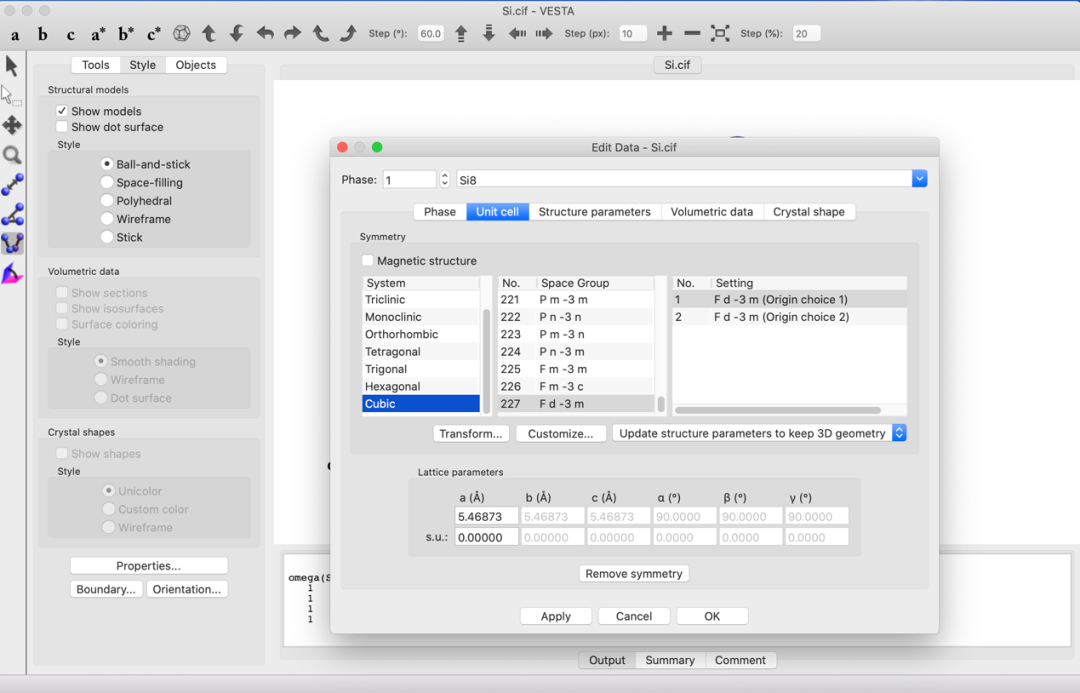This screenshot has height=693, width=1080.
Task: Translate the structure left
Action: click(x=517, y=33)
